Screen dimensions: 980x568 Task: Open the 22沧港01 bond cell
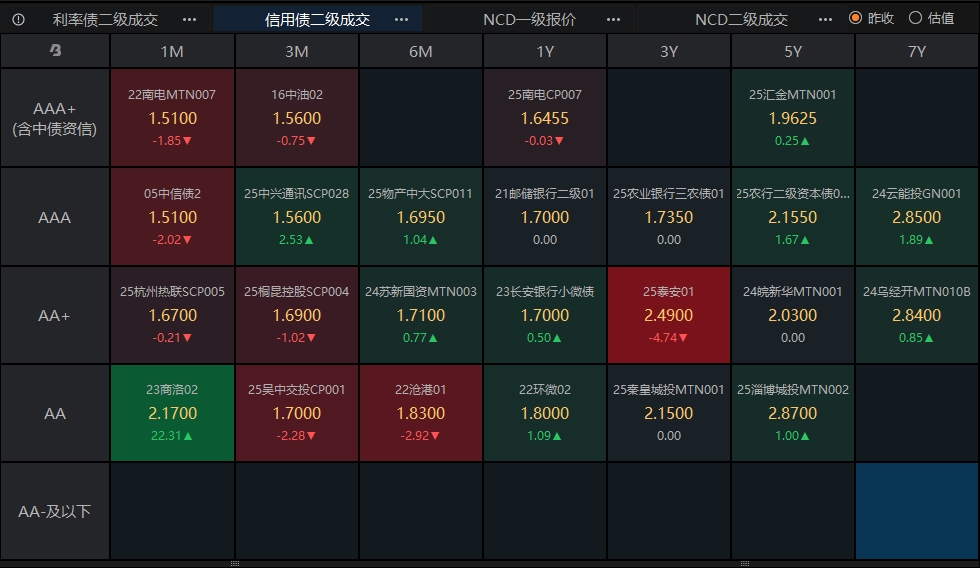pos(421,413)
